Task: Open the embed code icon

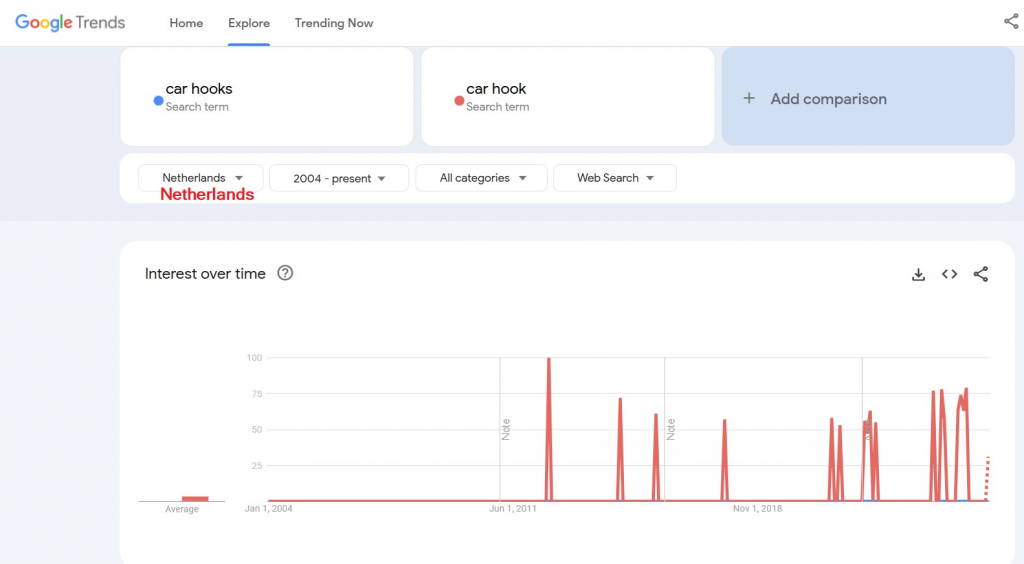Action: (x=949, y=274)
